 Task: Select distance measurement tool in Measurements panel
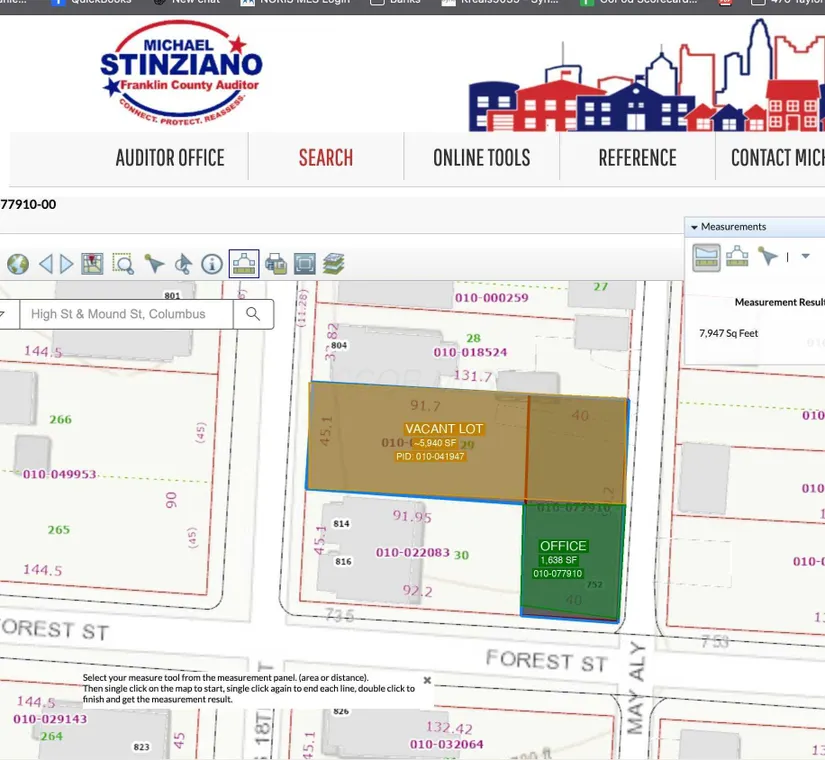pos(738,257)
